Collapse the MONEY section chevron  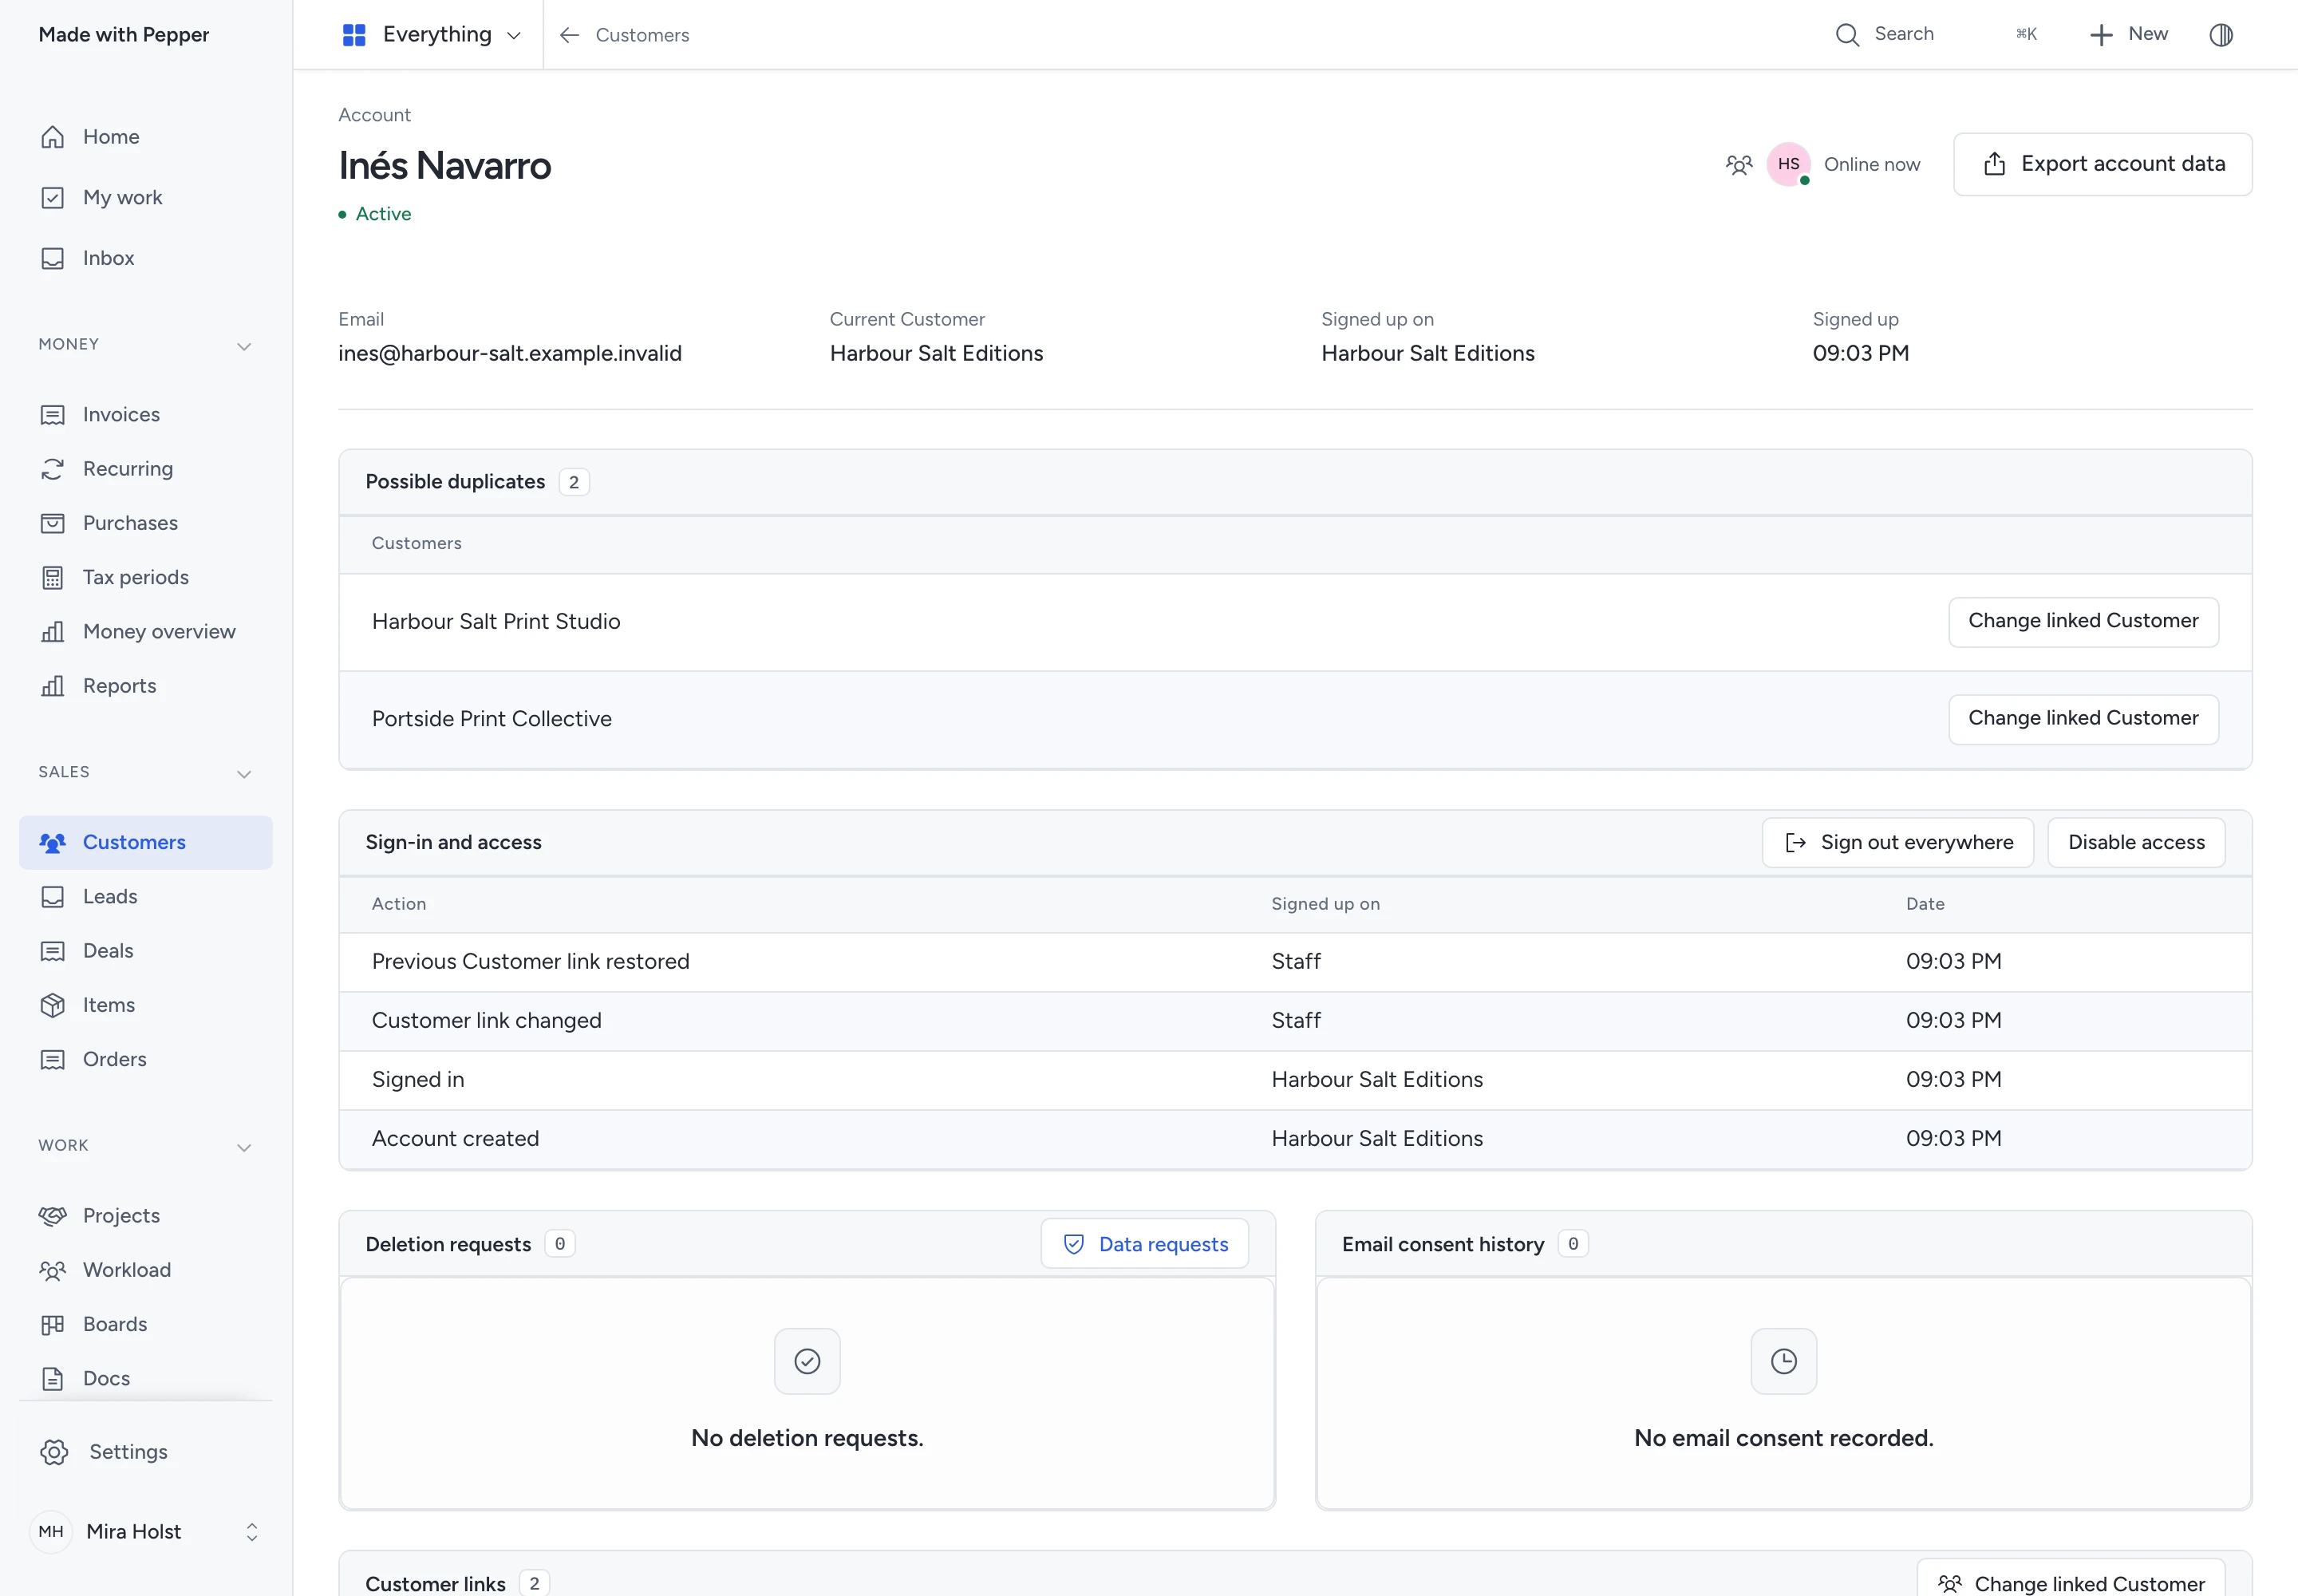[244, 346]
